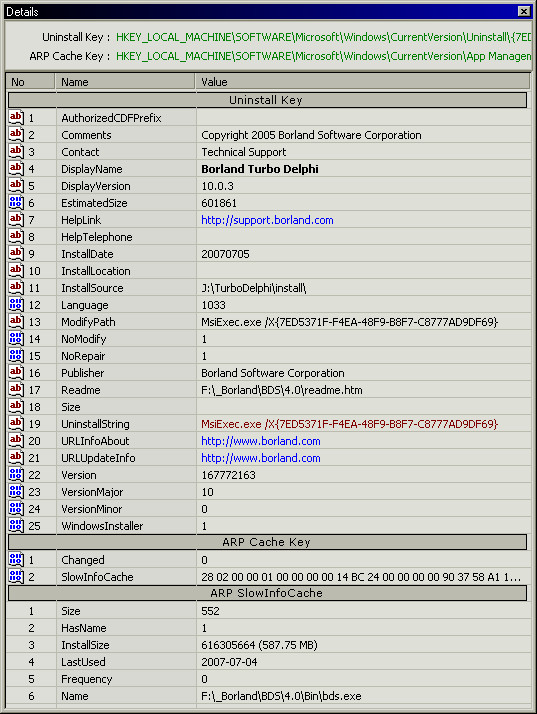Click the red UninstallString MsiExec command
This screenshot has width=537, height=714.
click(349, 424)
